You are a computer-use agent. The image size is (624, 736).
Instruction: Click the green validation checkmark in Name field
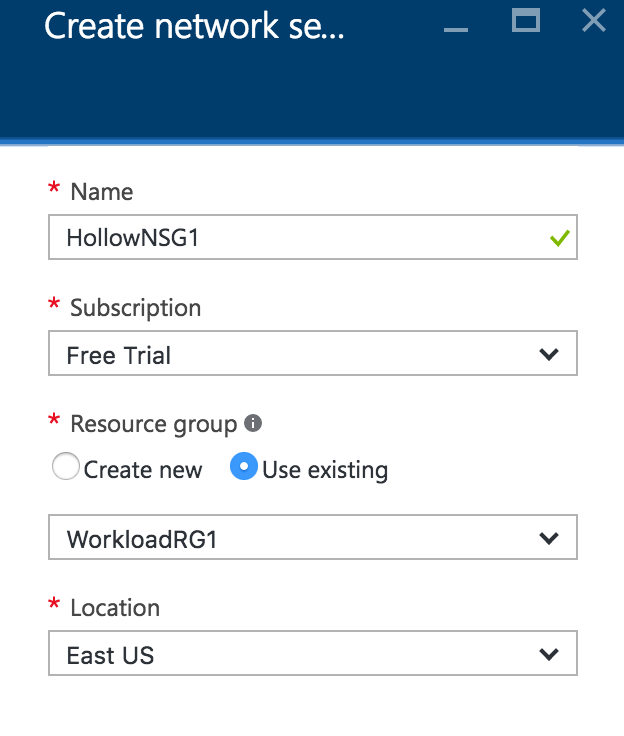click(559, 238)
